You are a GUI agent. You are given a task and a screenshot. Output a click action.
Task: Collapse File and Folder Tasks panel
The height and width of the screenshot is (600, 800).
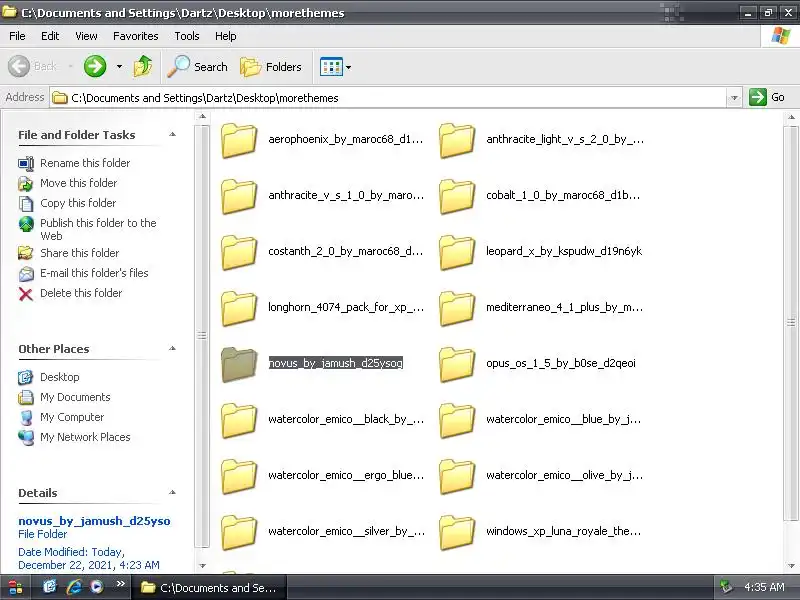click(172, 135)
